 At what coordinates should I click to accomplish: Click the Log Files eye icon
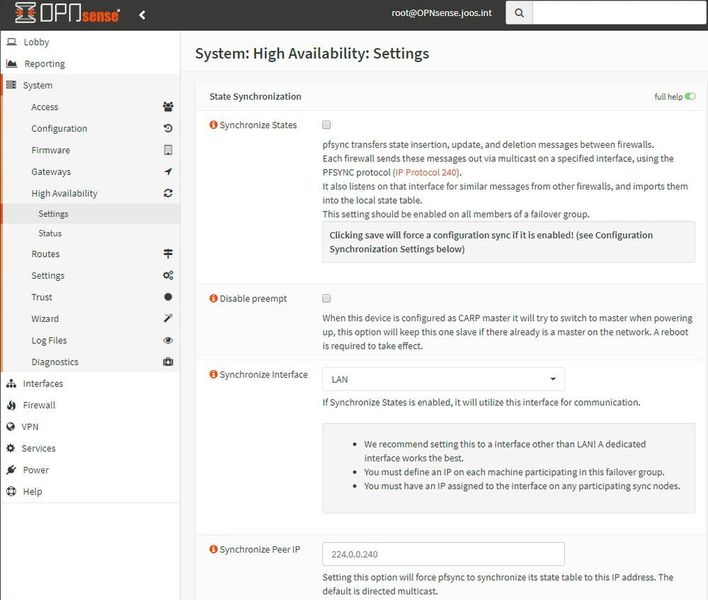[168, 340]
